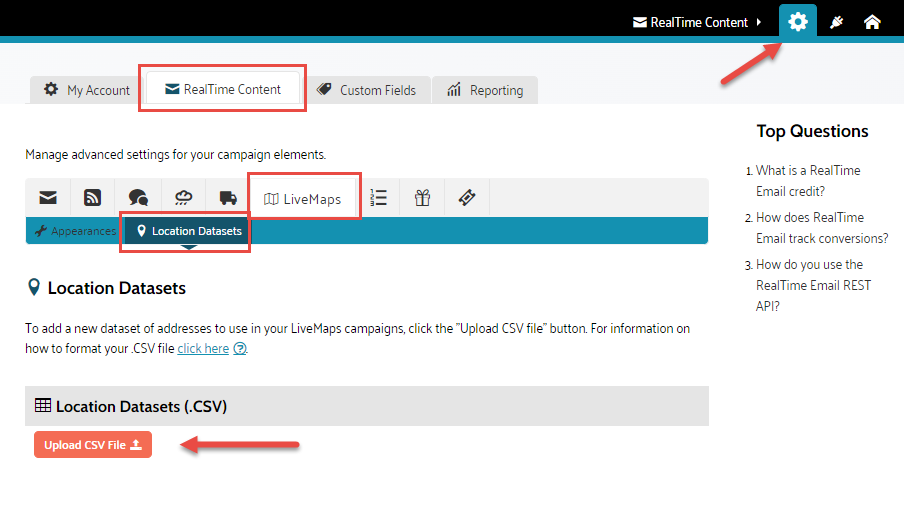Open the settings gear in top bar
Viewport: 904px width, 508px height.
[x=797, y=21]
